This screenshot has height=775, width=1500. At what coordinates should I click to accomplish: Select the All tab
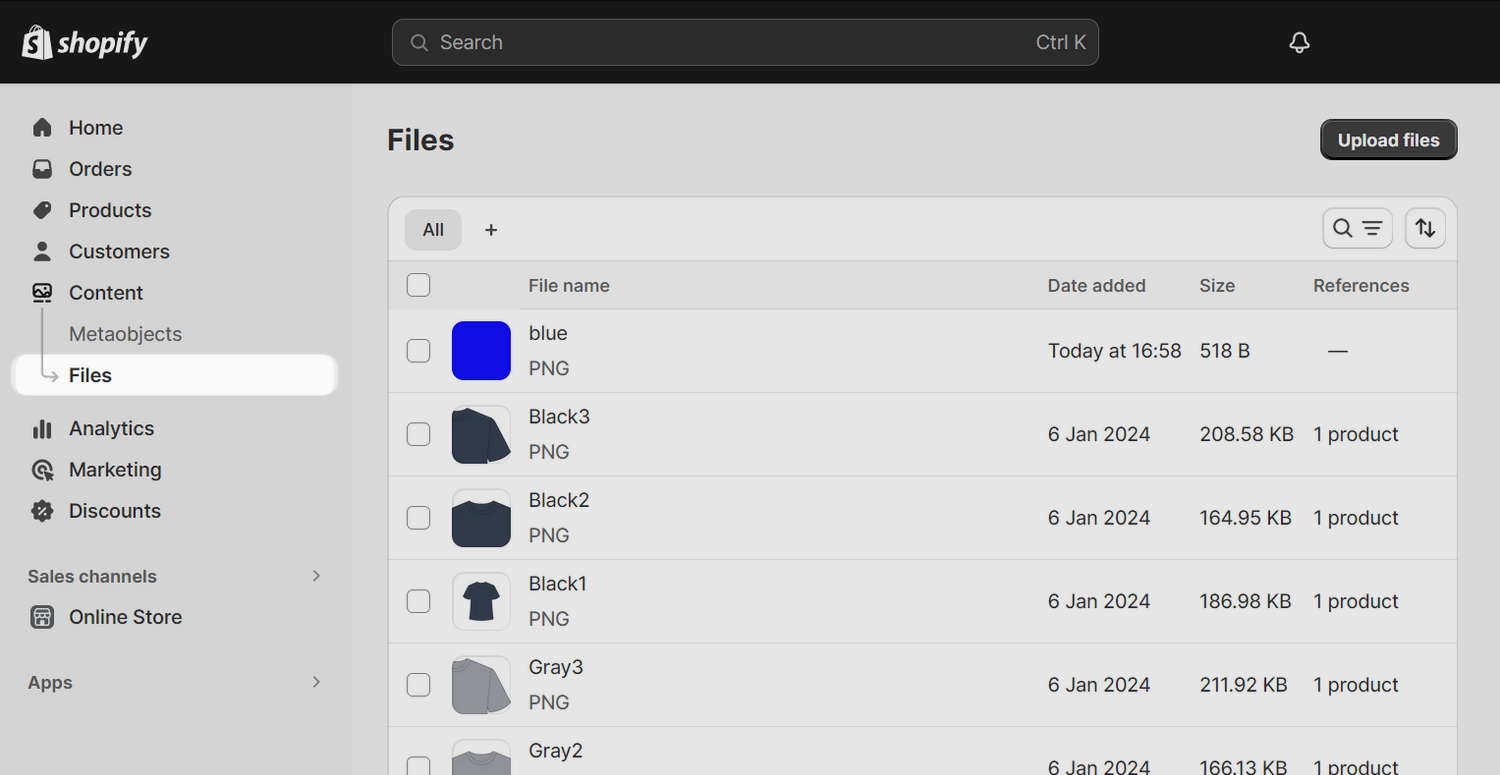pos(433,230)
